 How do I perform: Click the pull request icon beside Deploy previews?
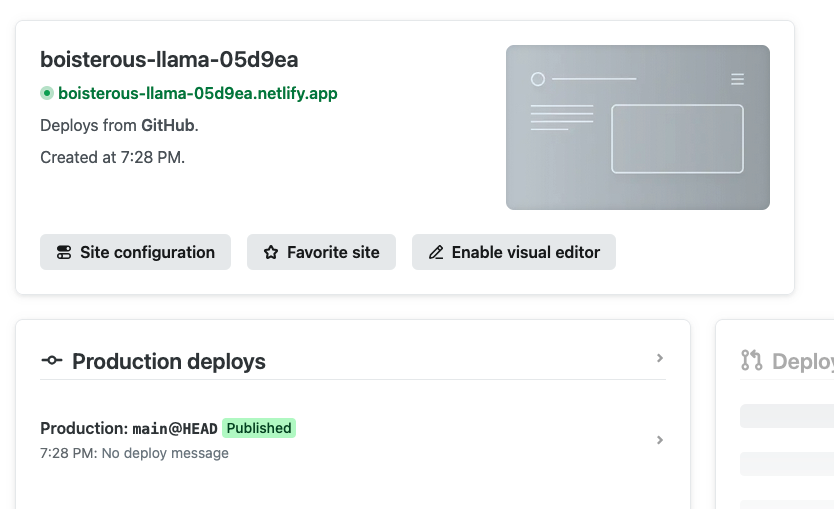(x=751, y=361)
